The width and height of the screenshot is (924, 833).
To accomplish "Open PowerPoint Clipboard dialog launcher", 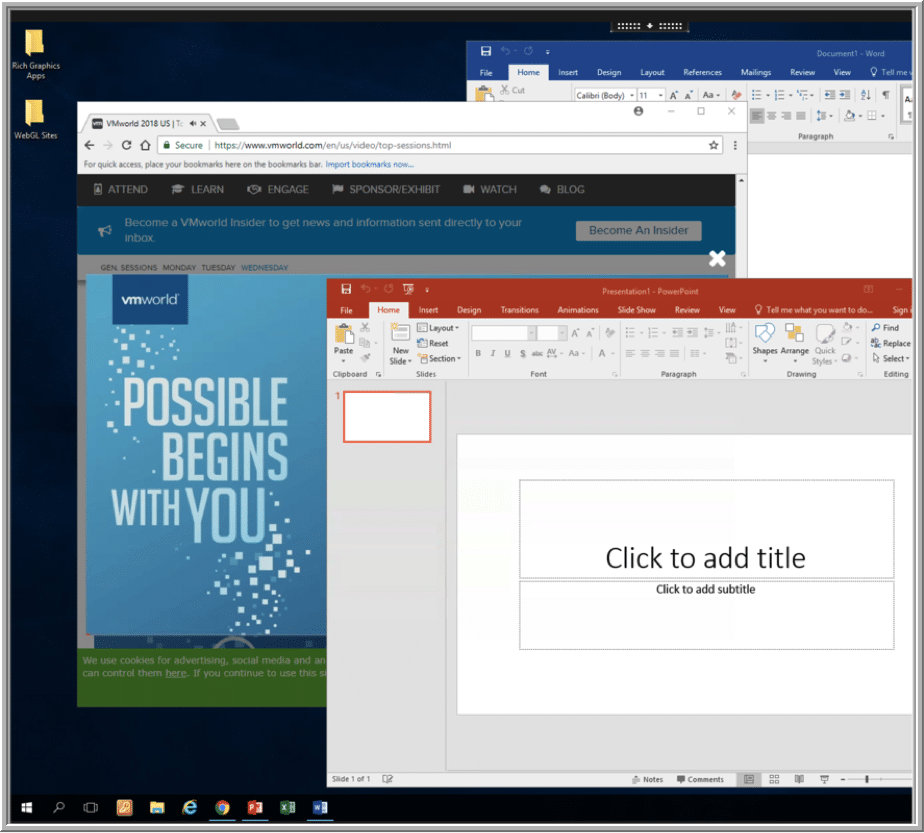I will pyautogui.click(x=378, y=374).
